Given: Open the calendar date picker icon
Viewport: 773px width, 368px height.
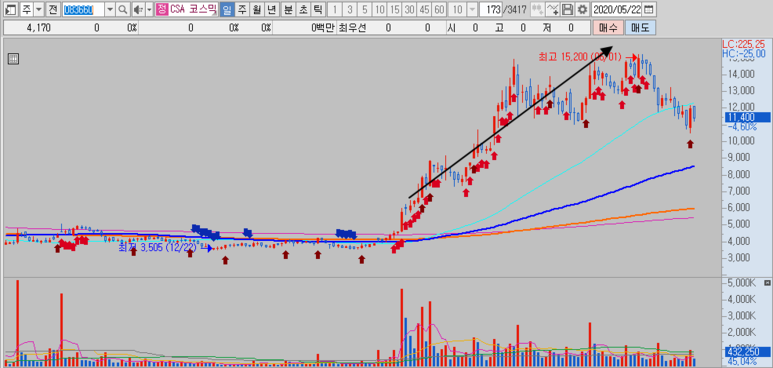Looking at the screenshot, I should pyautogui.click(x=650, y=9).
